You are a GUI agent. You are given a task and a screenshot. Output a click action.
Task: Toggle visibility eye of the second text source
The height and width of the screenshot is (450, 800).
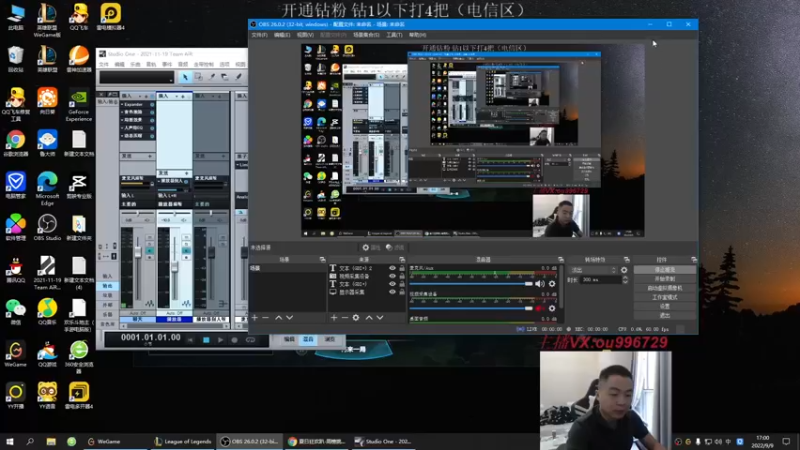pyautogui.click(x=392, y=284)
